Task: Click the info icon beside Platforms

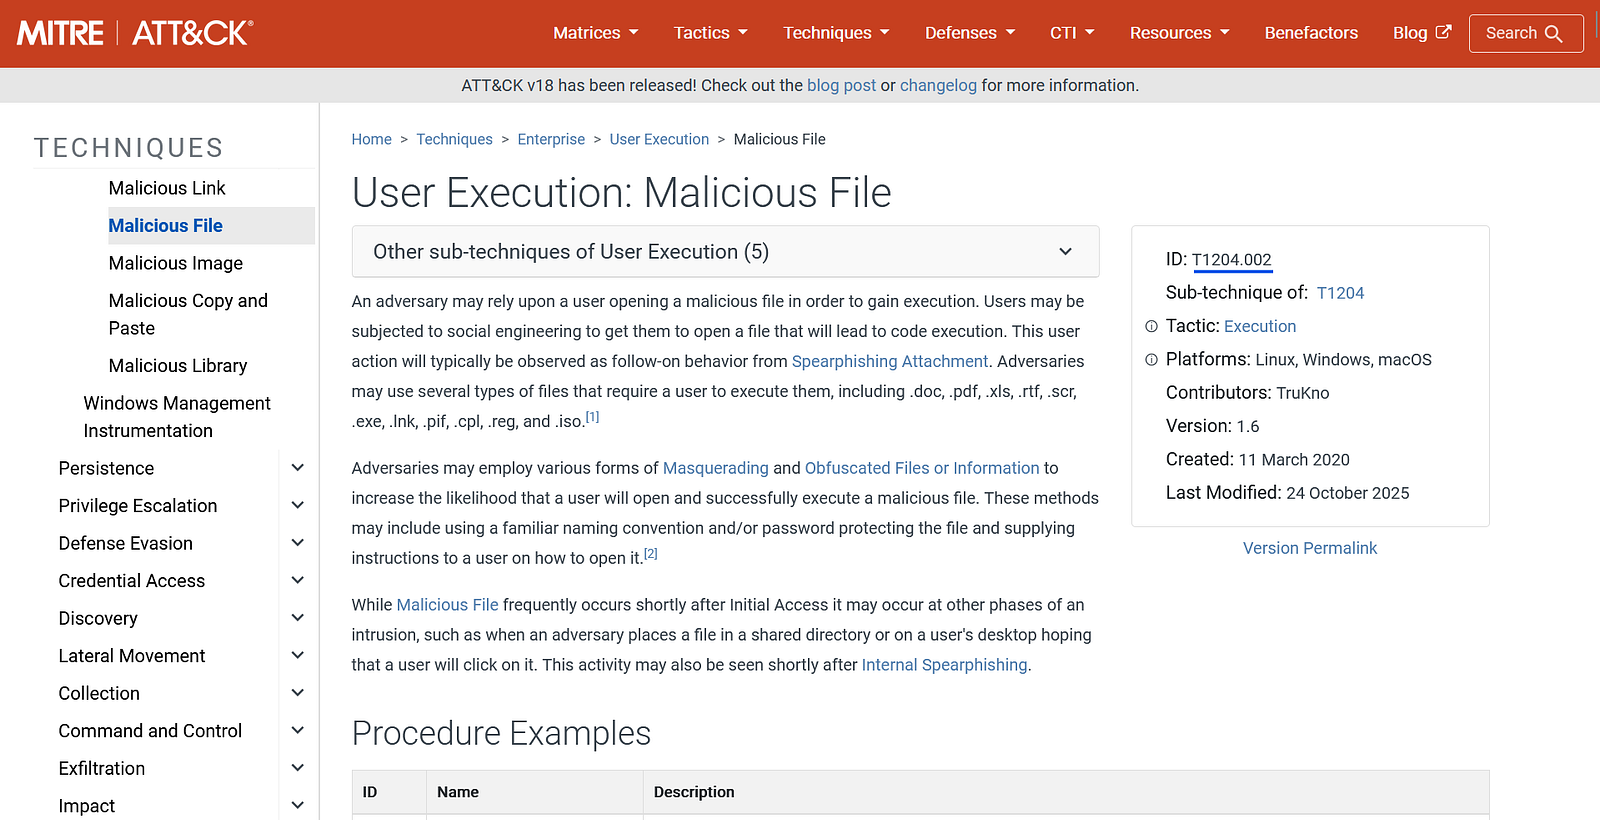Action: coord(1151,360)
